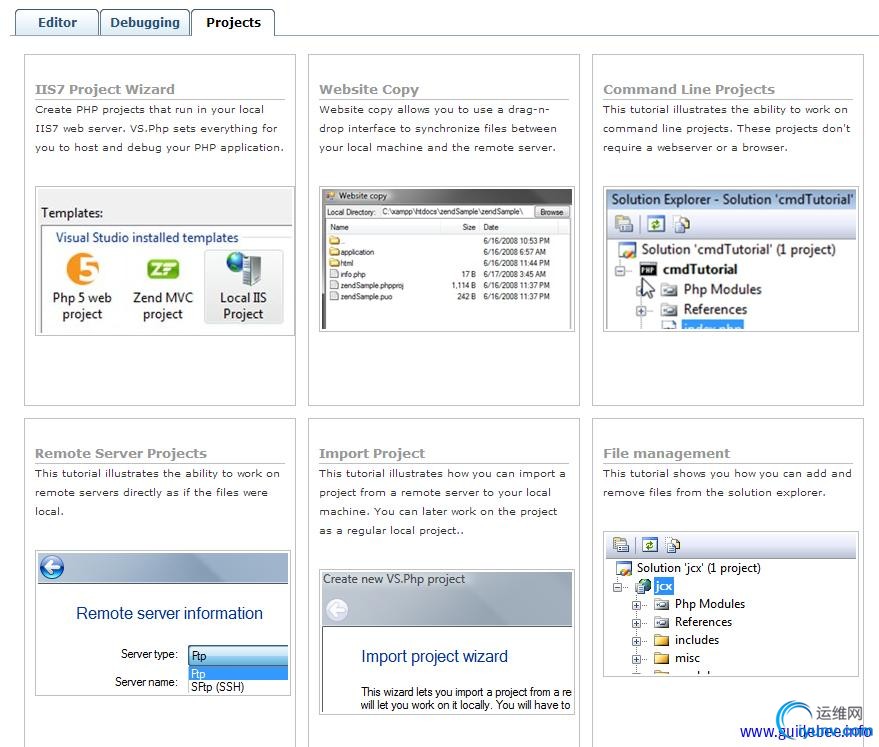The width and height of the screenshot is (879, 747).
Task: Click 'Remote server information' title text
Action: (169, 614)
